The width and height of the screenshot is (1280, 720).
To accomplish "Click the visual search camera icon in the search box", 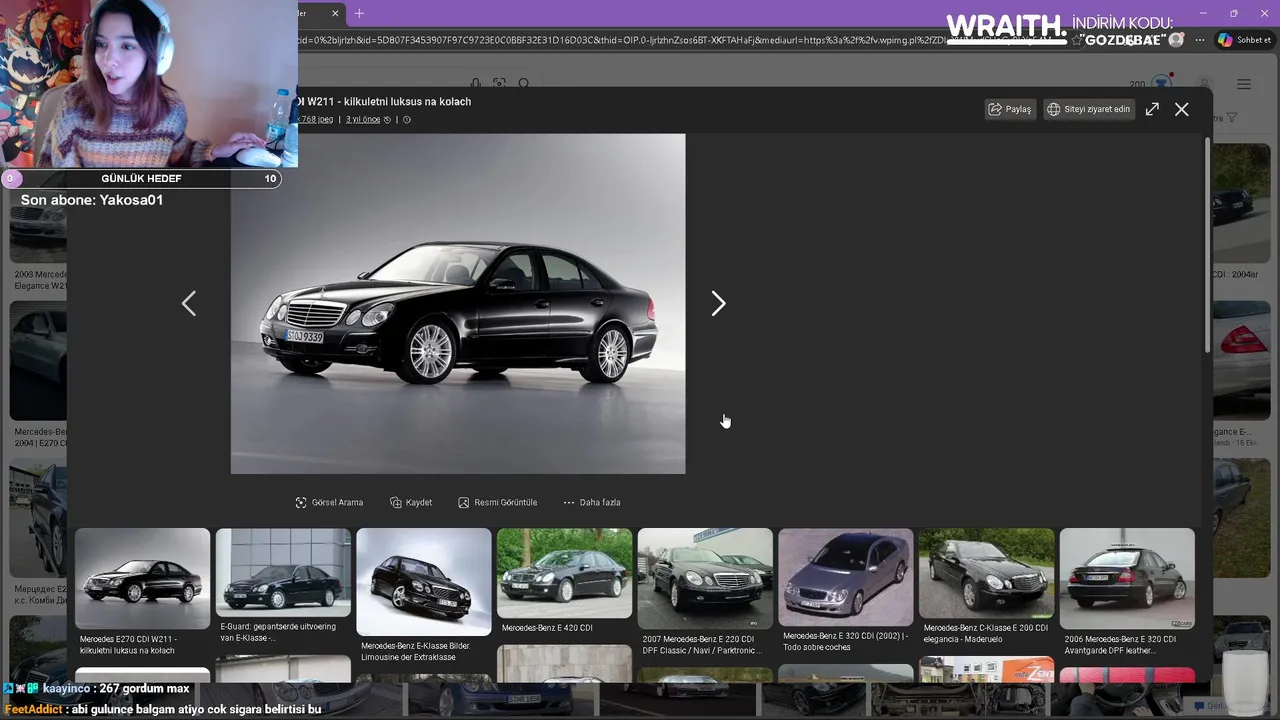I will (x=499, y=83).
